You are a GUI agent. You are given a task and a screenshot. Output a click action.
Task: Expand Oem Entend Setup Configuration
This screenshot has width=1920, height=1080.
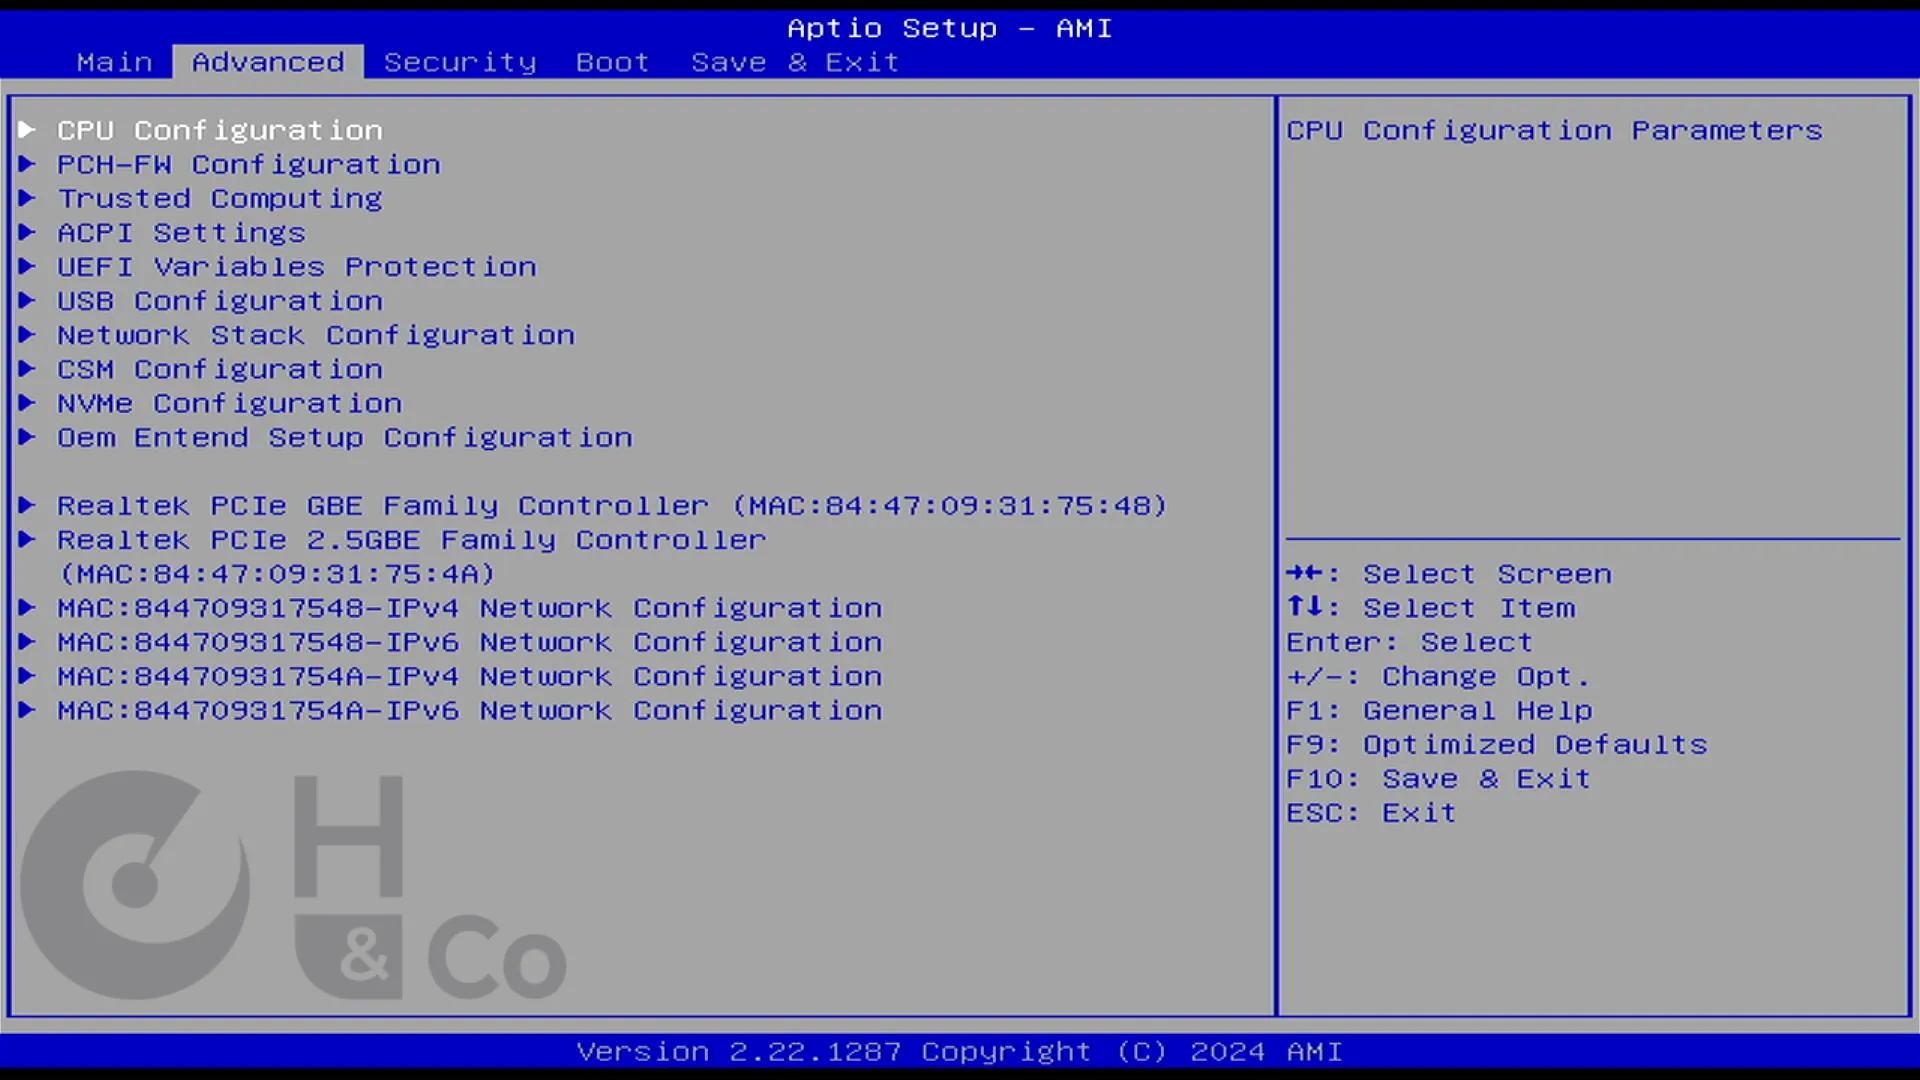pos(343,436)
